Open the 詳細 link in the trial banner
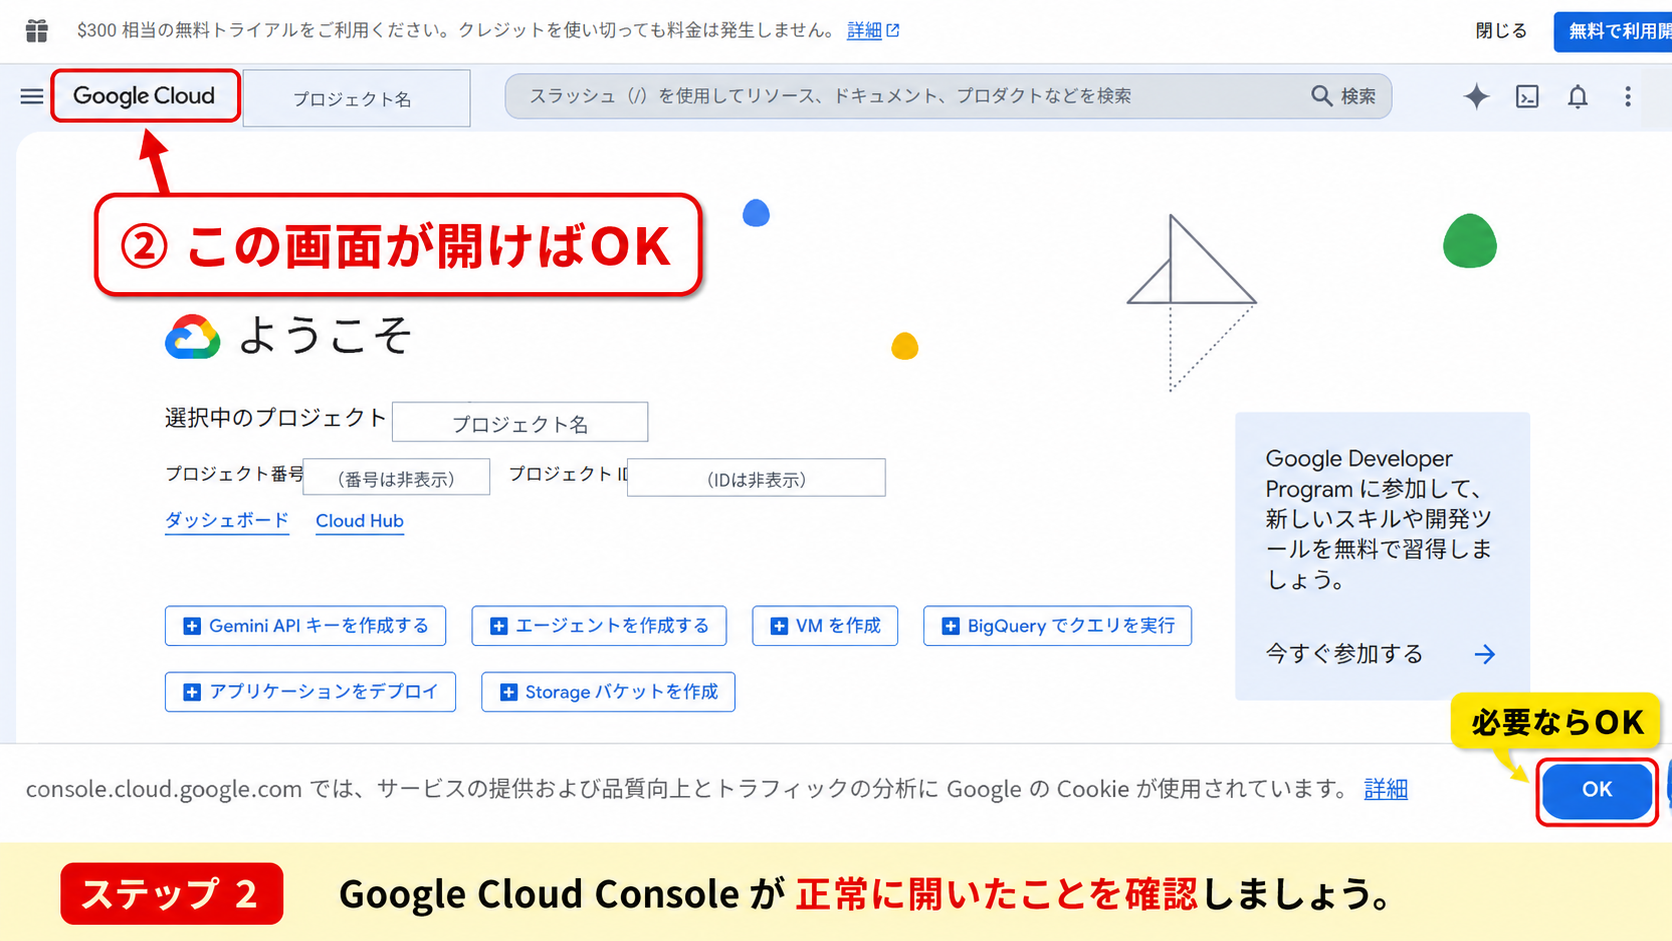 click(873, 30)
